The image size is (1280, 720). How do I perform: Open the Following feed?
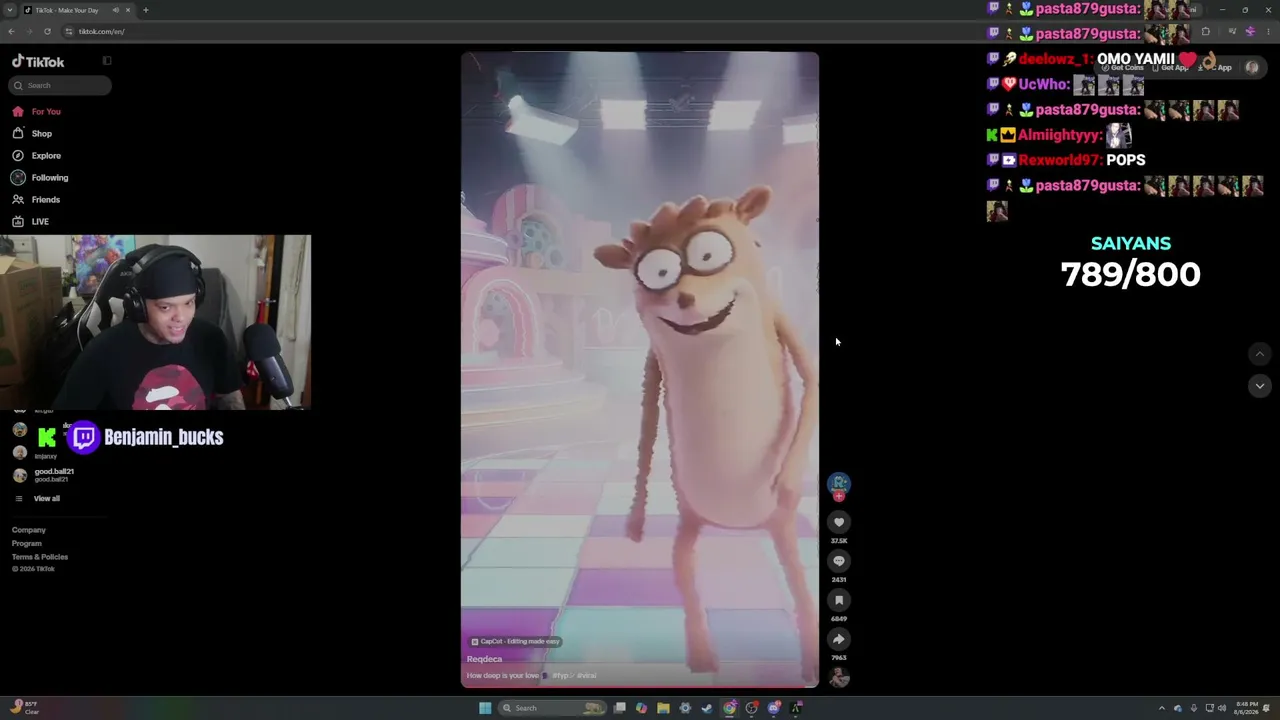point(50,178)
